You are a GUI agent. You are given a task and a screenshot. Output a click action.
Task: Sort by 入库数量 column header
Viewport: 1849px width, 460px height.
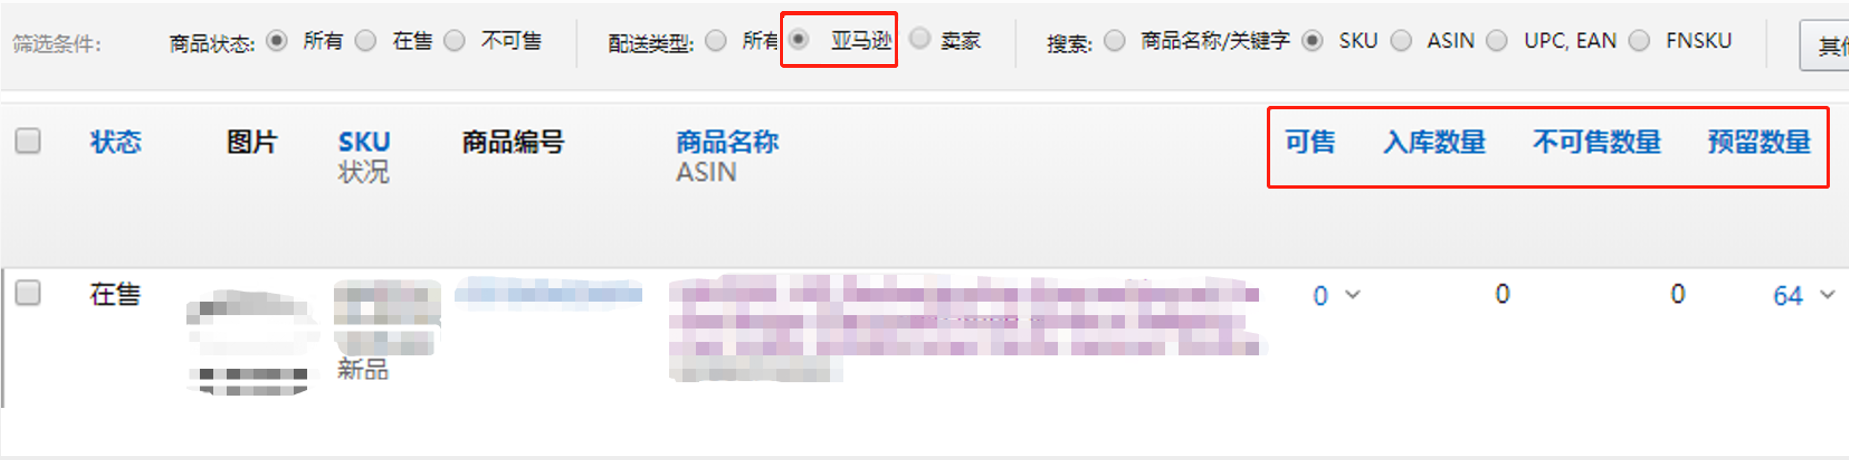tap(1434, 142)
